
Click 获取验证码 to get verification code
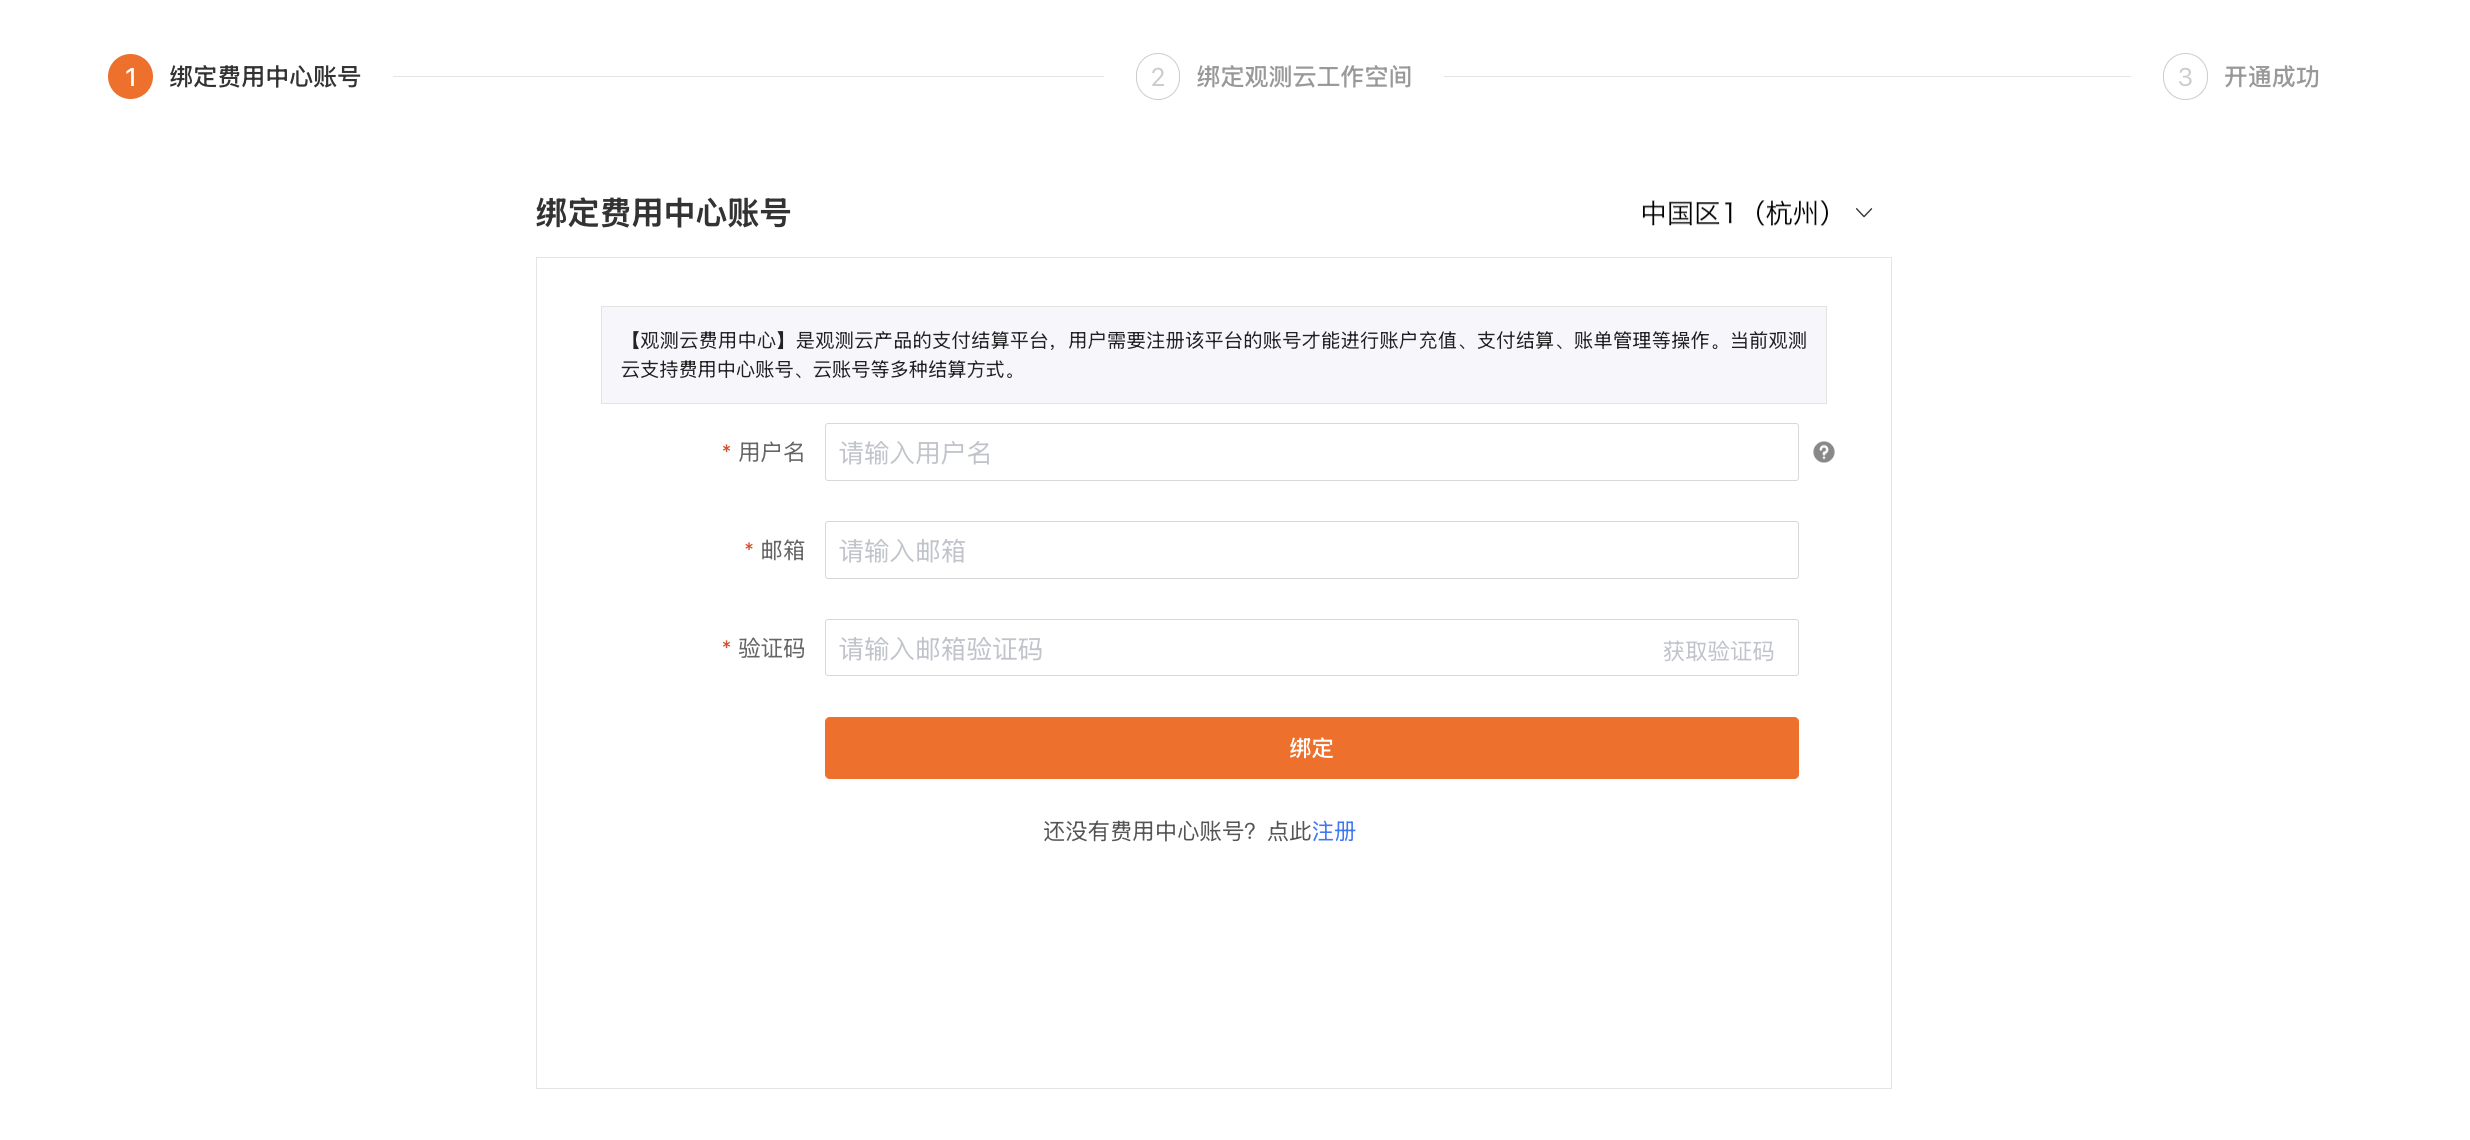(1718, 651)
